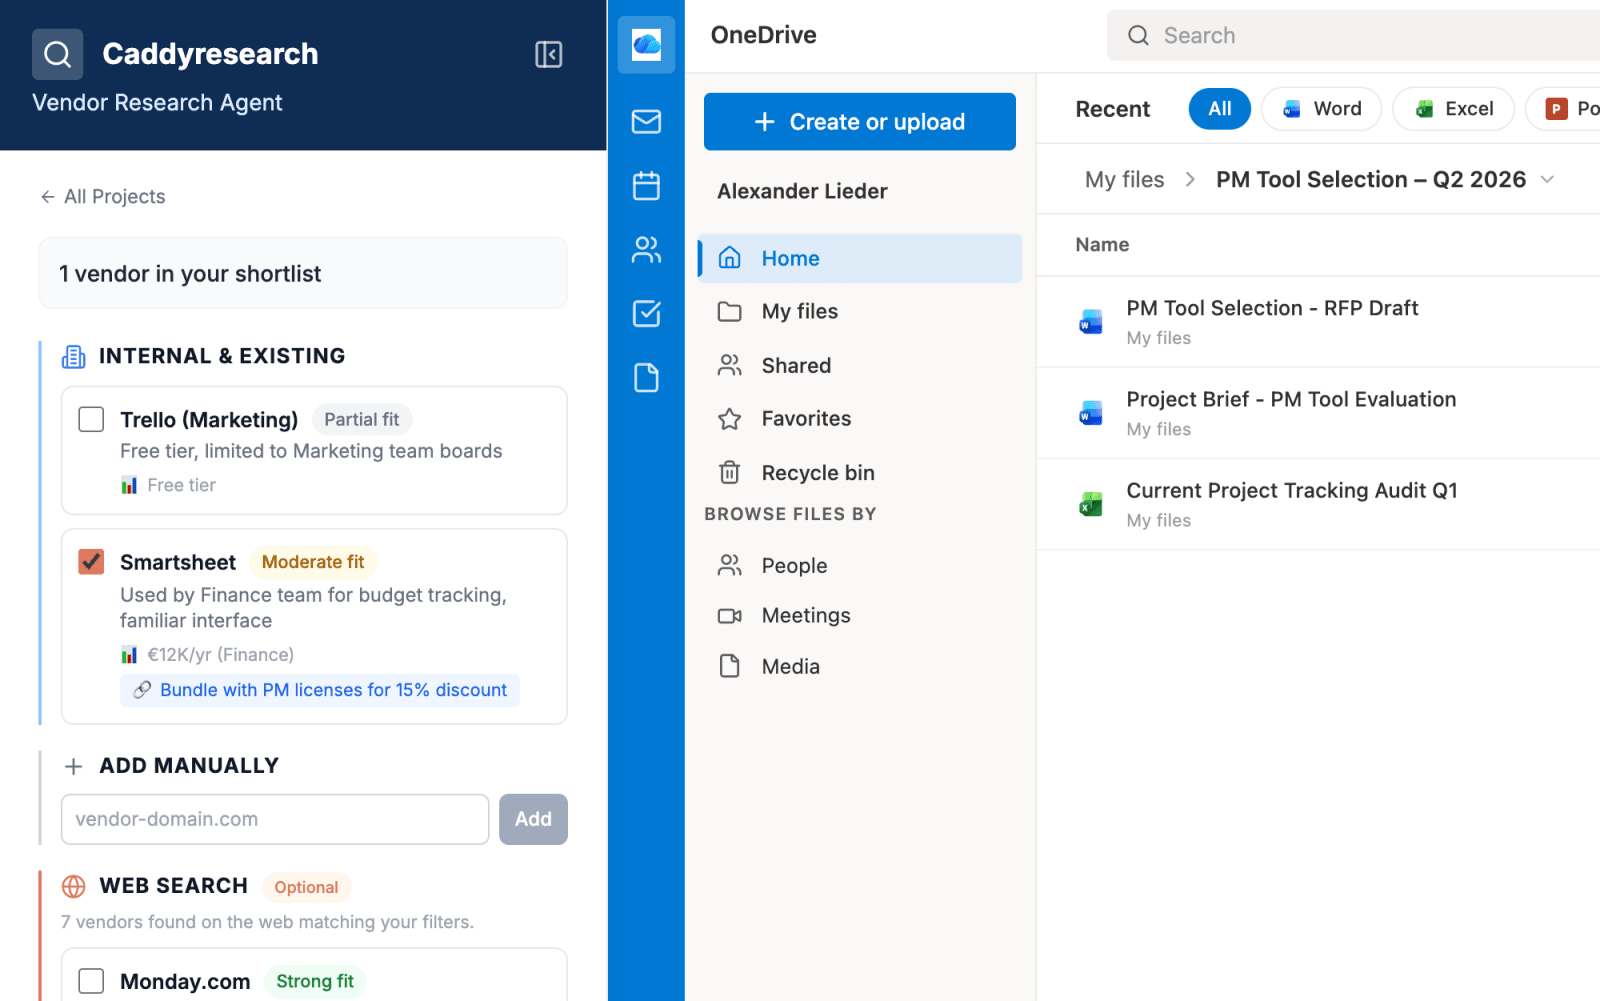The width and height of the screenshot is (1600, 1001).
Task: Tick the Monday.com vendor checkbox
Action: 91,981
